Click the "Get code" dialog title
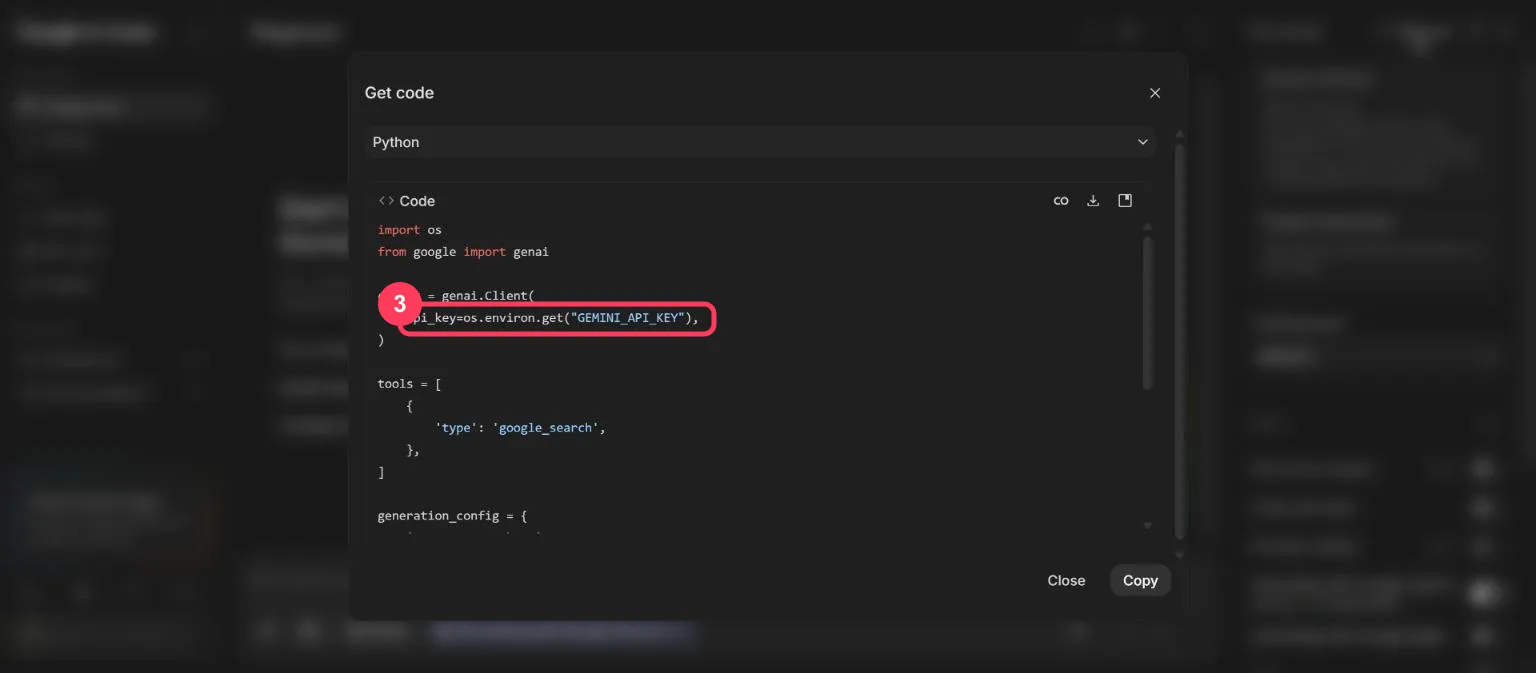1536x673 pixels. tap(399, 93)
